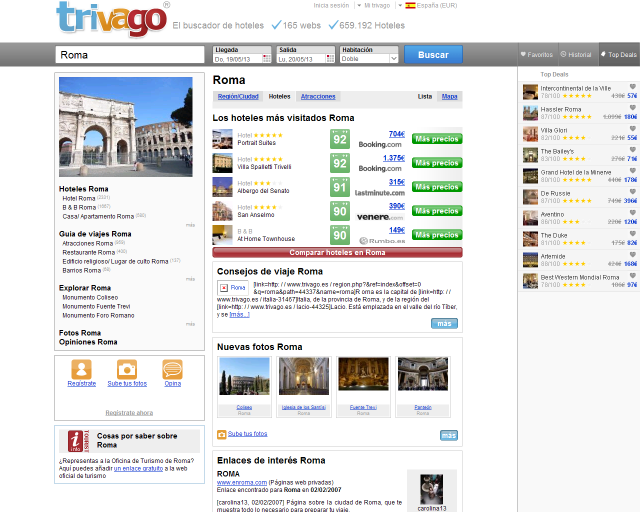Open the Panteón photo thumbnail
The height and width of the screenshot is (512, 640).
click(x=423, y=374)
